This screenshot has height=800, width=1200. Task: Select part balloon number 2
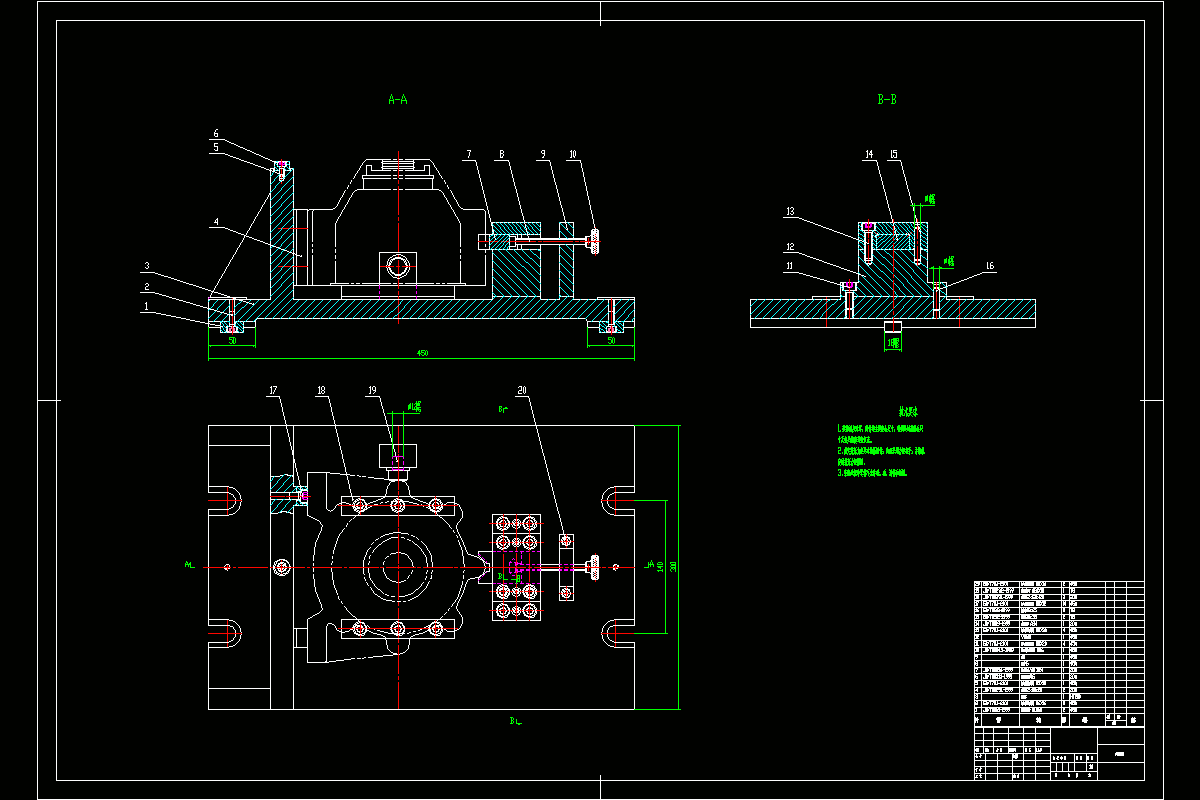(145, 287)
